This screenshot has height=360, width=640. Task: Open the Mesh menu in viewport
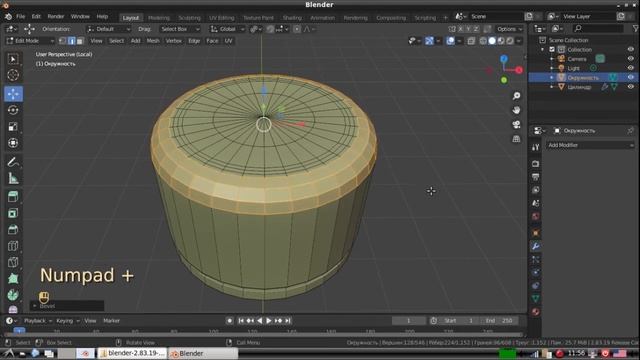[153, 41]
